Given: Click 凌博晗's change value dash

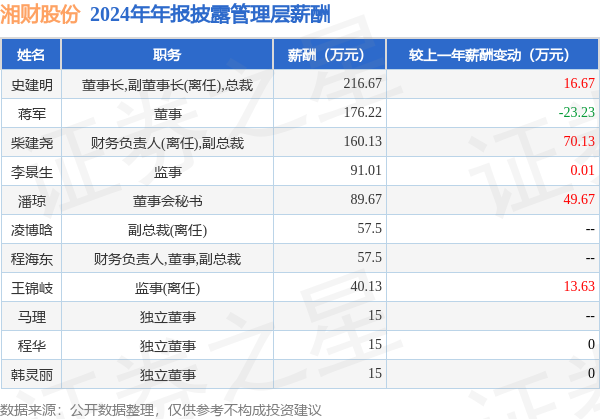Looking at the screenshot, I should [590, 230].
